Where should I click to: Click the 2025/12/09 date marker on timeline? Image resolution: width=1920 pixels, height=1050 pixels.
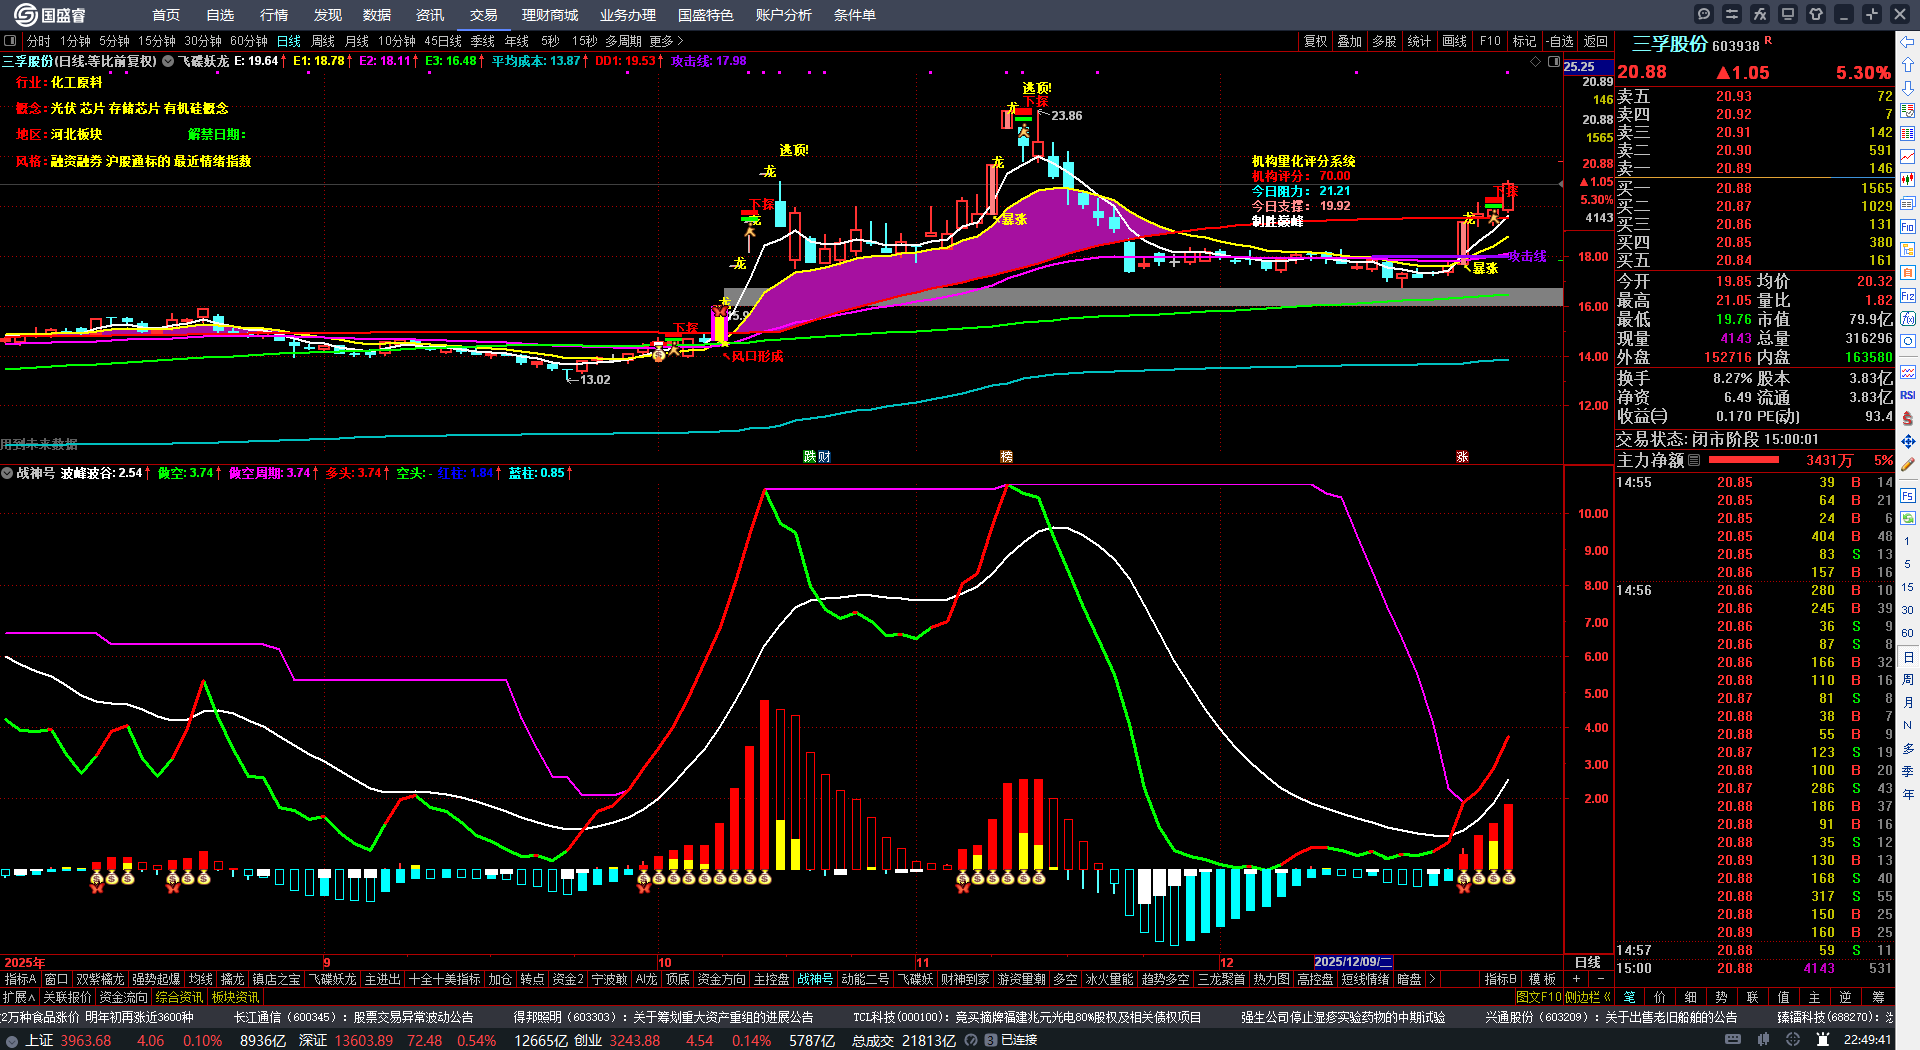coord(1353,962)
